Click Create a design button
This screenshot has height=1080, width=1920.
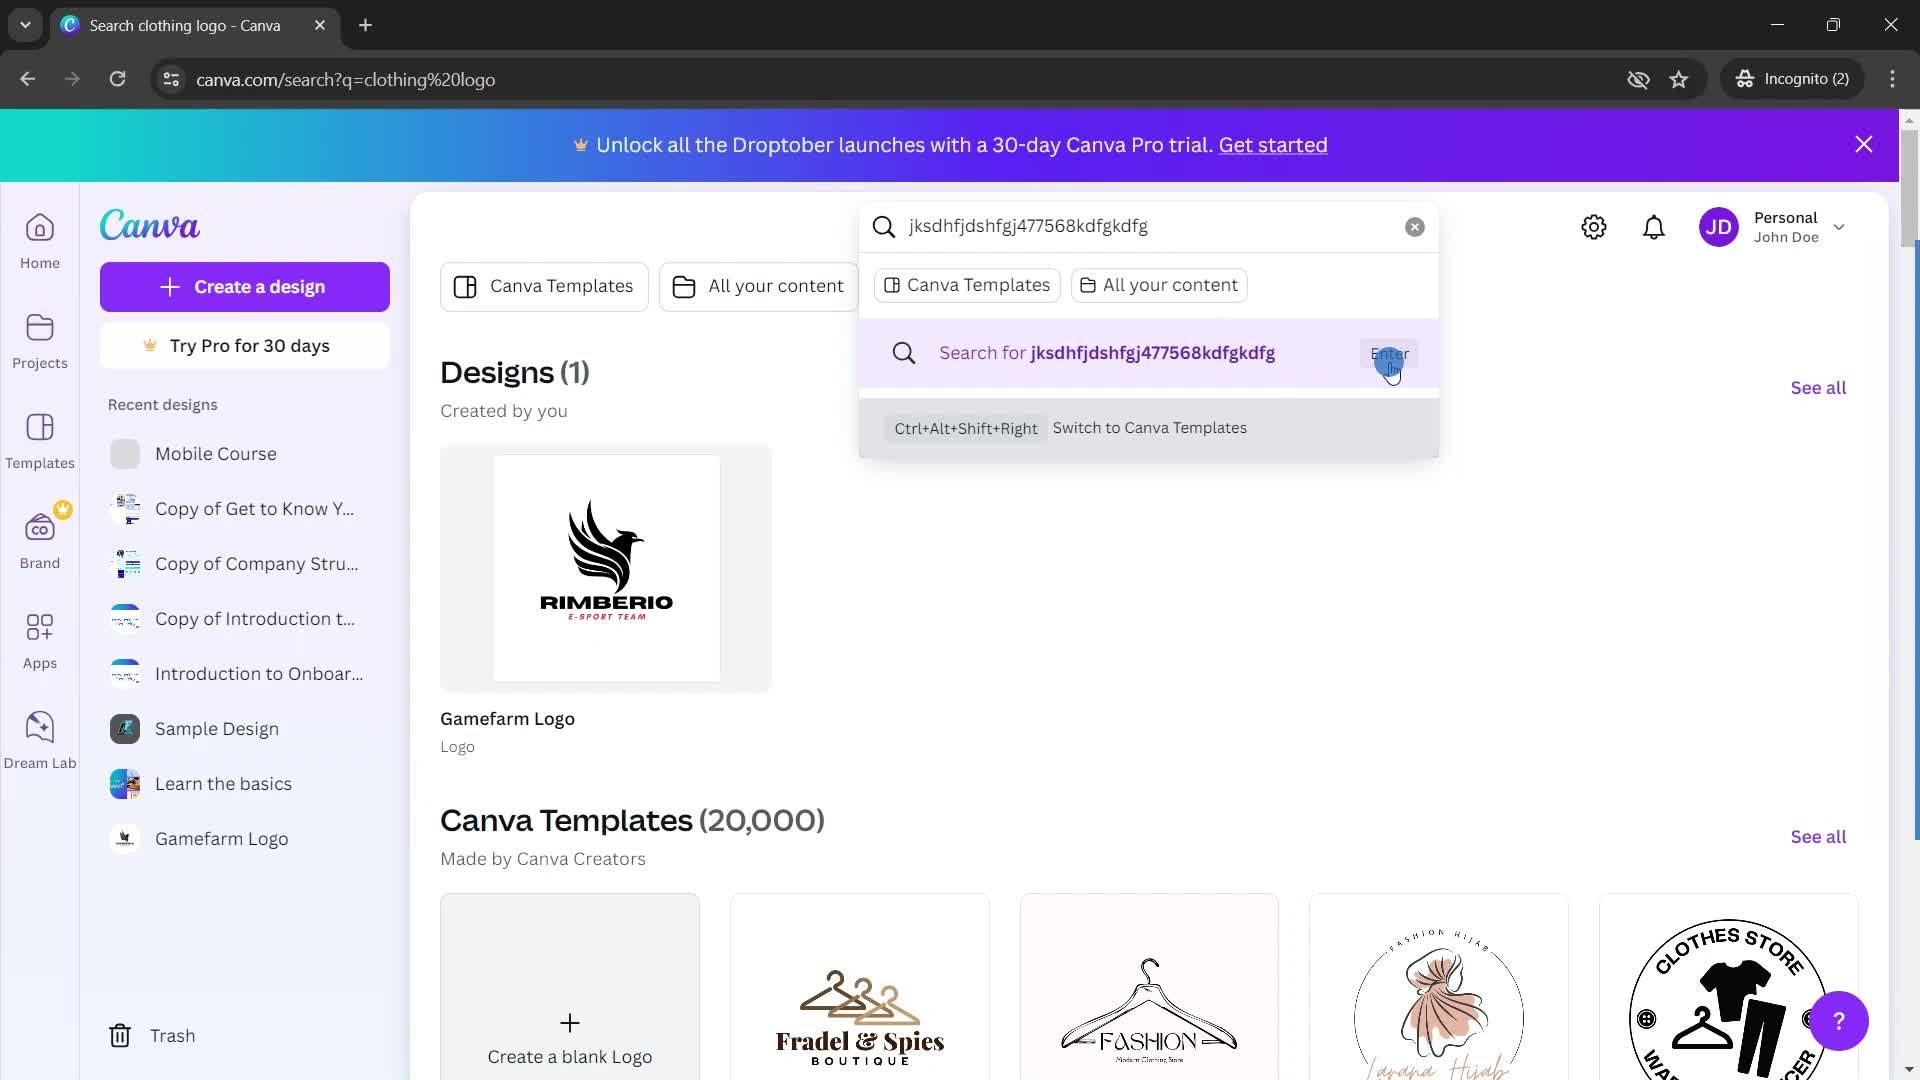(243, 286)
